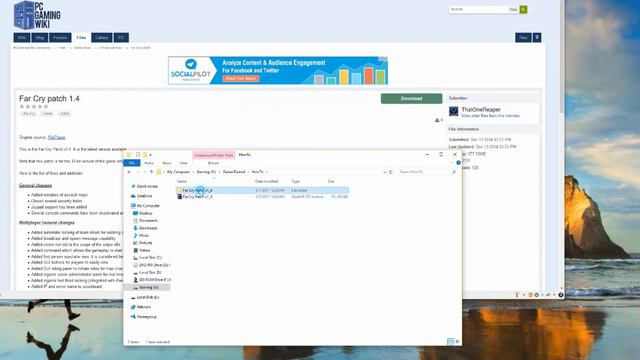This screenshot has width=640, height=360.
Task: Click My Computer in the address bar
Action: [178, 172]
